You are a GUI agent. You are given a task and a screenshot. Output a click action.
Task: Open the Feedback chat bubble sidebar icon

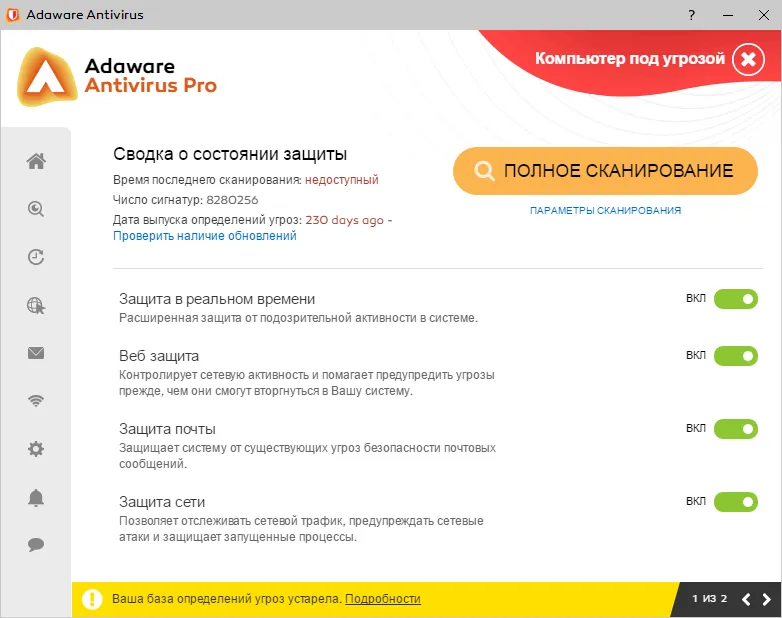(36, 544)
